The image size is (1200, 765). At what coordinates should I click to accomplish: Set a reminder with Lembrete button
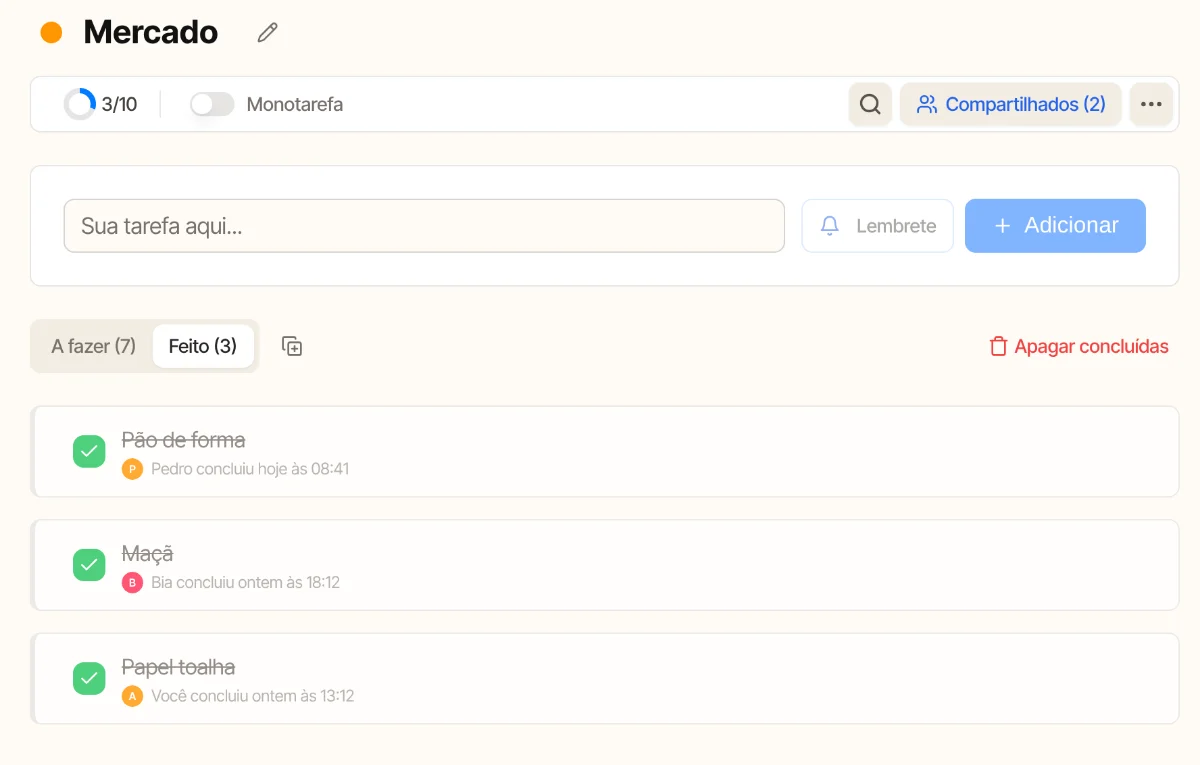pyautogui.click(x=878, y=226)
